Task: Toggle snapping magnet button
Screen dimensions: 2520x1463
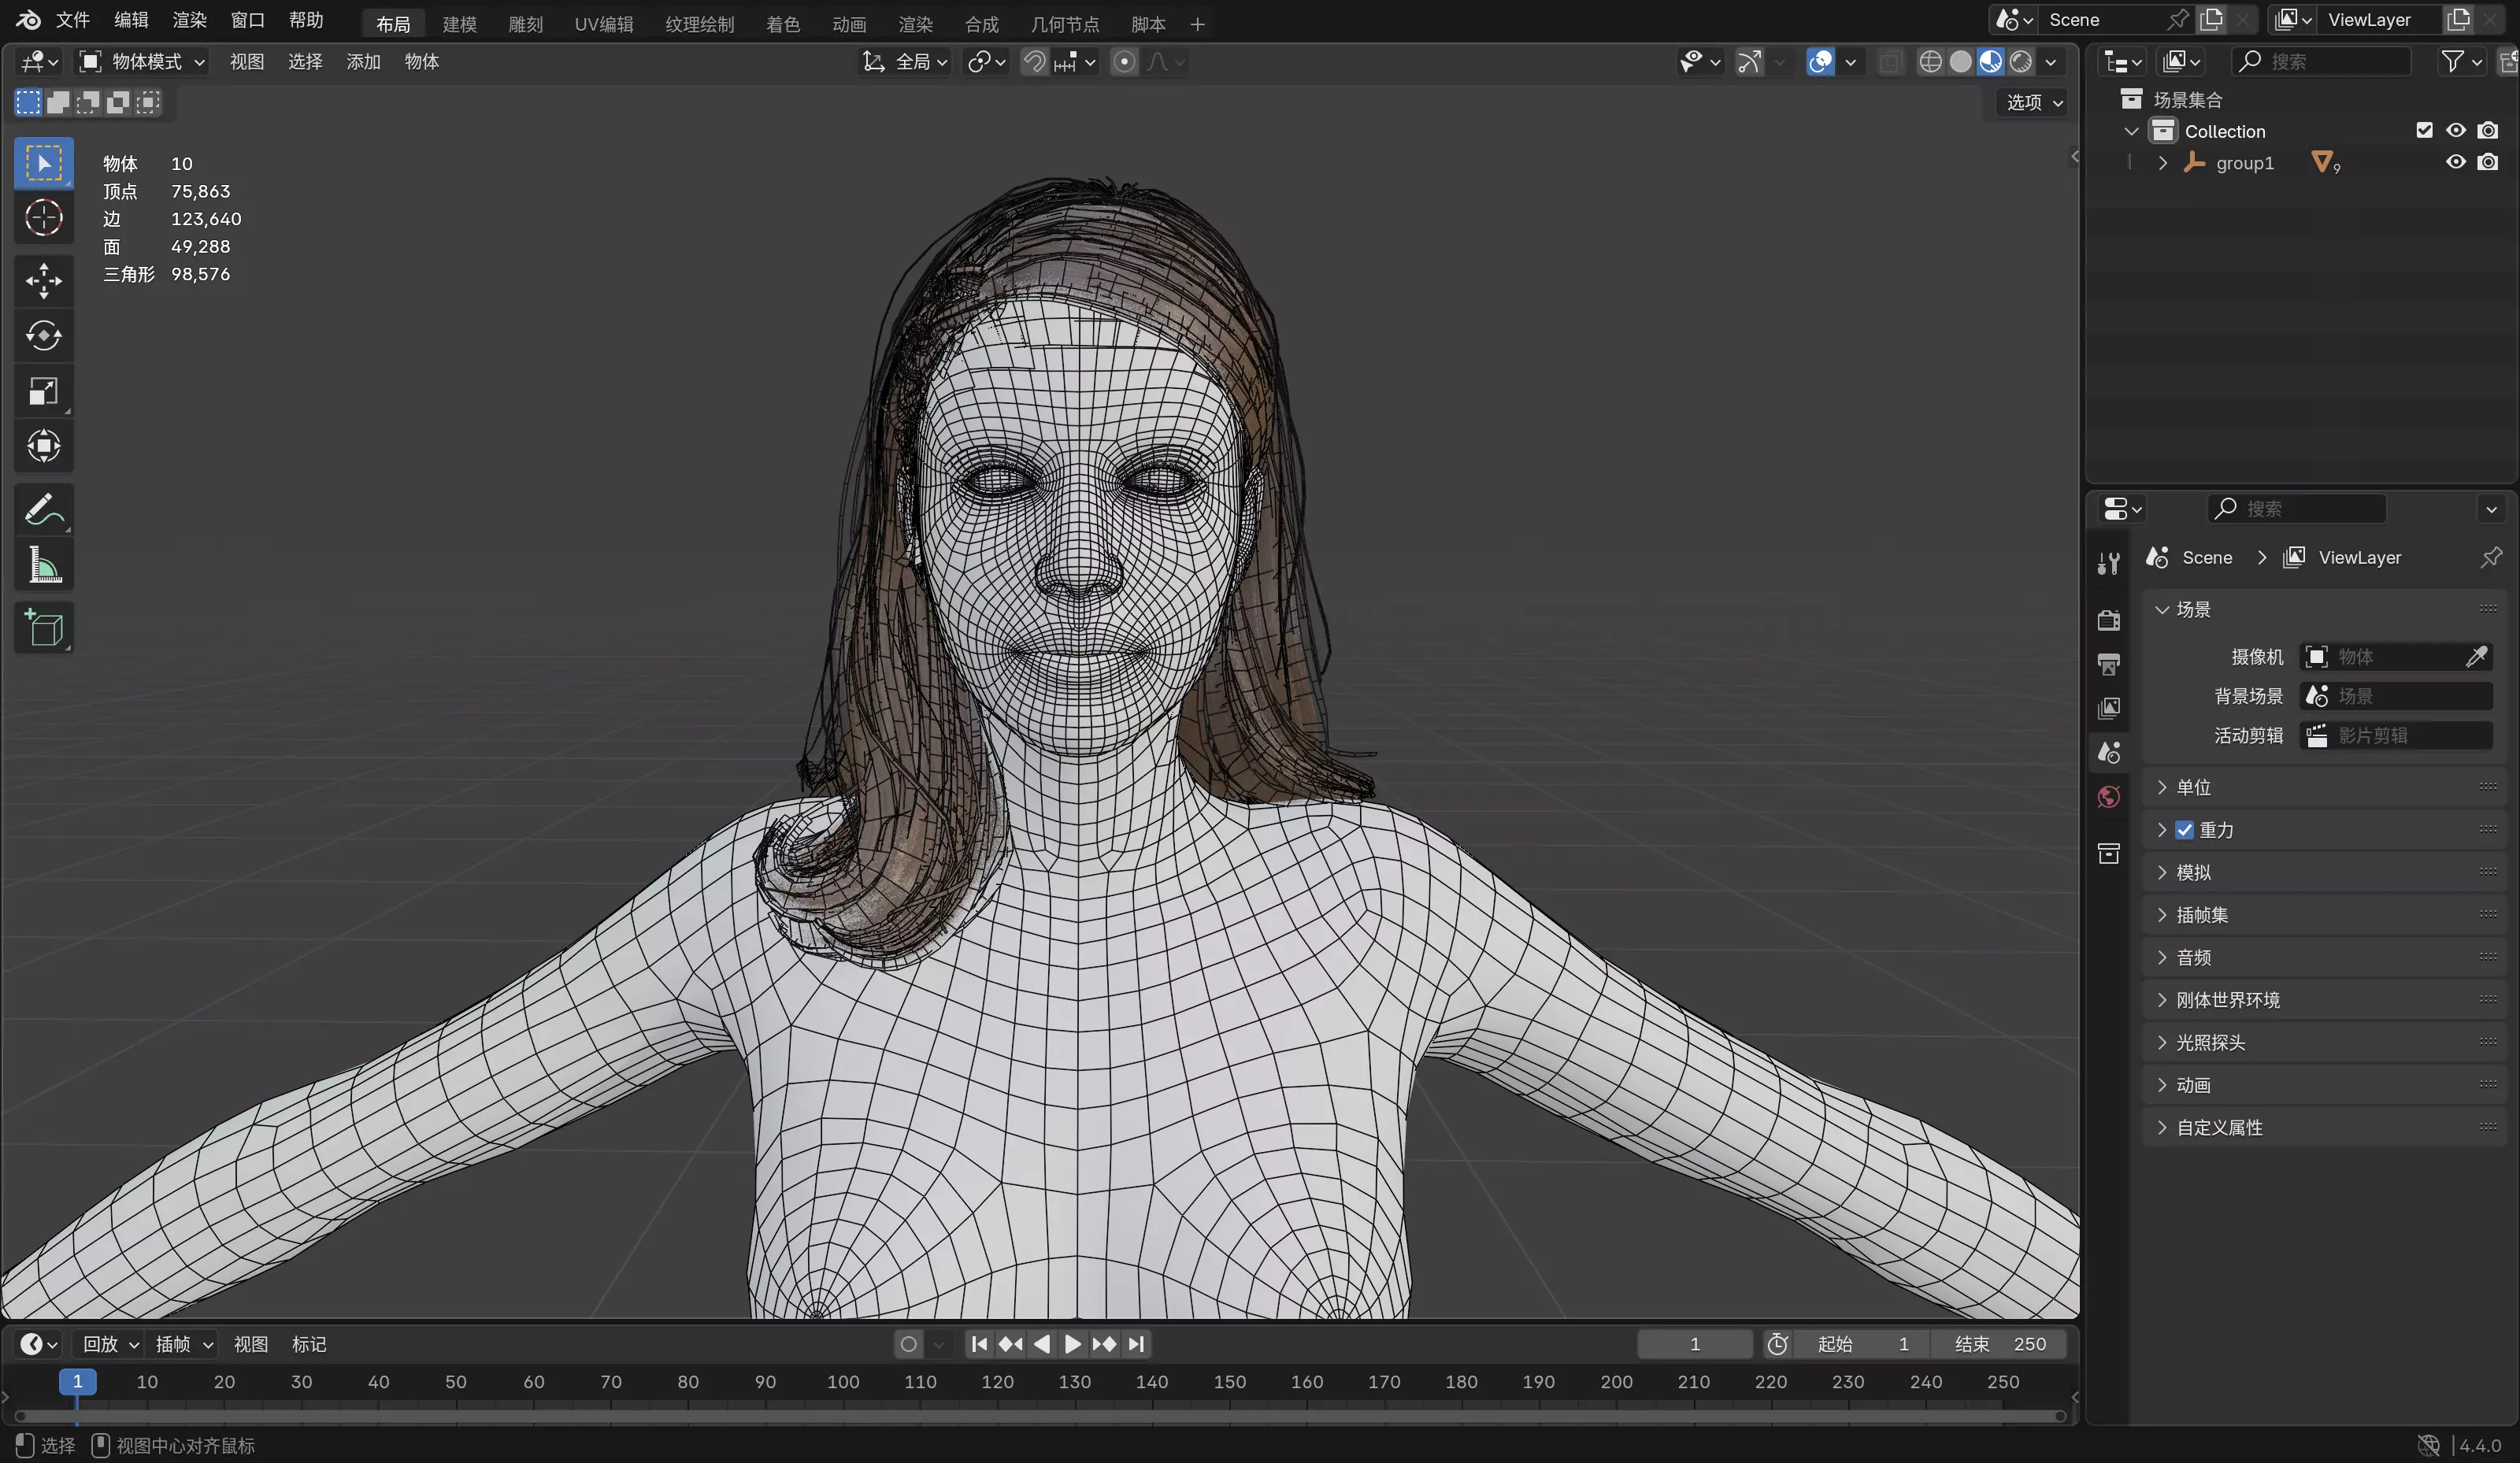Action: pyautogui.click(x=1034, y=62)
